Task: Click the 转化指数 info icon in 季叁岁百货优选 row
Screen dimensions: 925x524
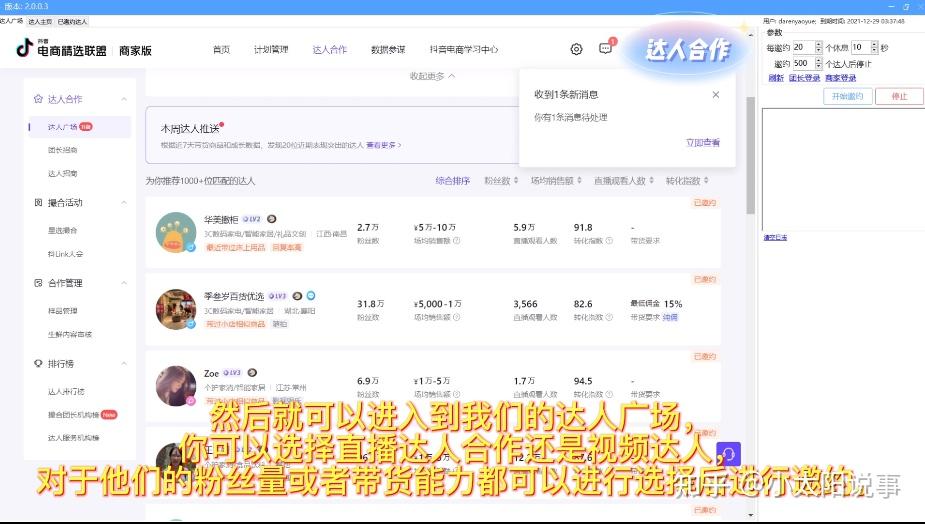Action: click(x=609, y=317)
